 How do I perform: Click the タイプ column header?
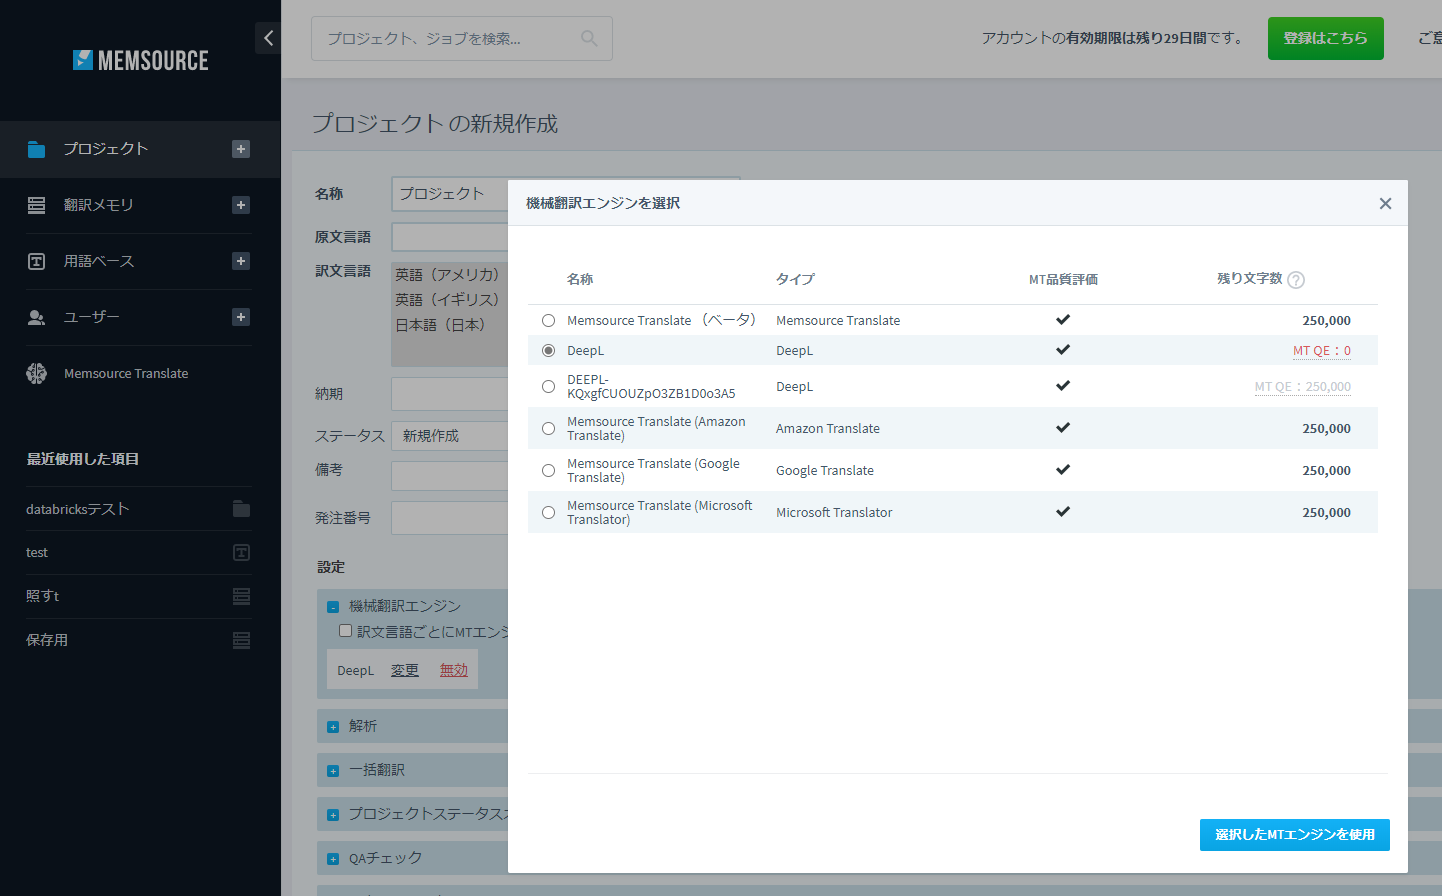pos(795,280)
